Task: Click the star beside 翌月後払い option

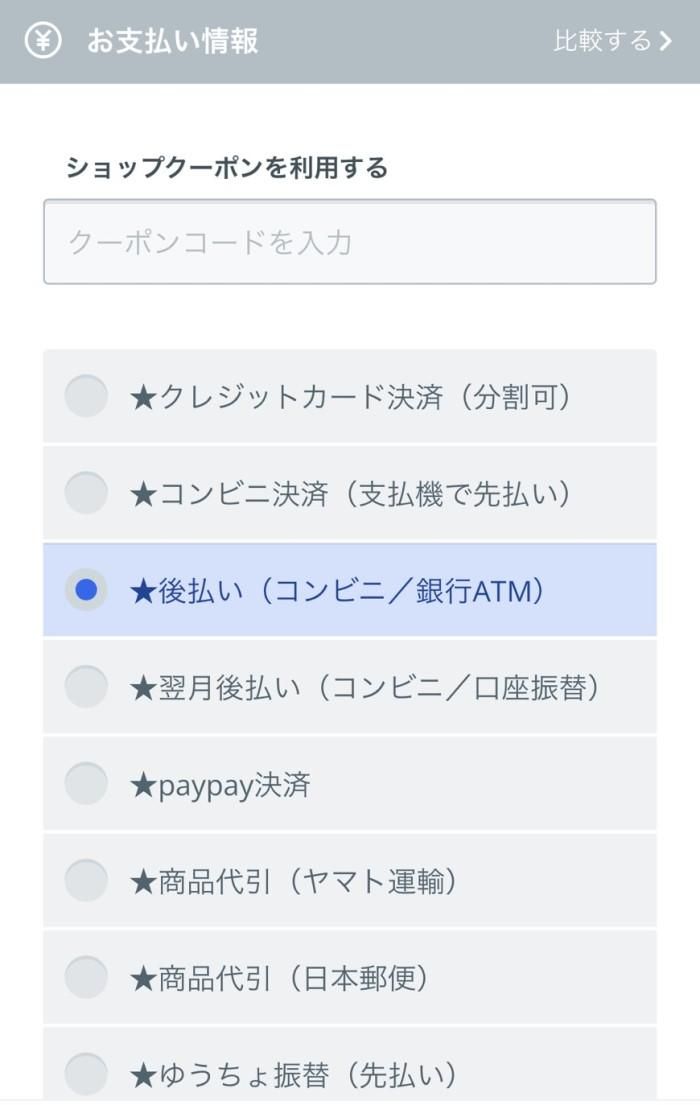Action: pos(143,689)
